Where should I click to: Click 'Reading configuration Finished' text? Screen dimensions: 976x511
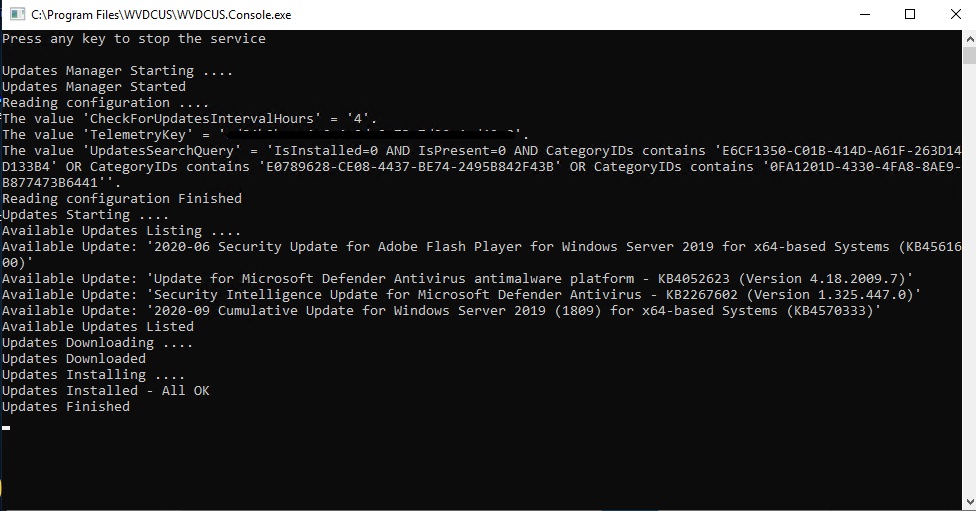122,199
